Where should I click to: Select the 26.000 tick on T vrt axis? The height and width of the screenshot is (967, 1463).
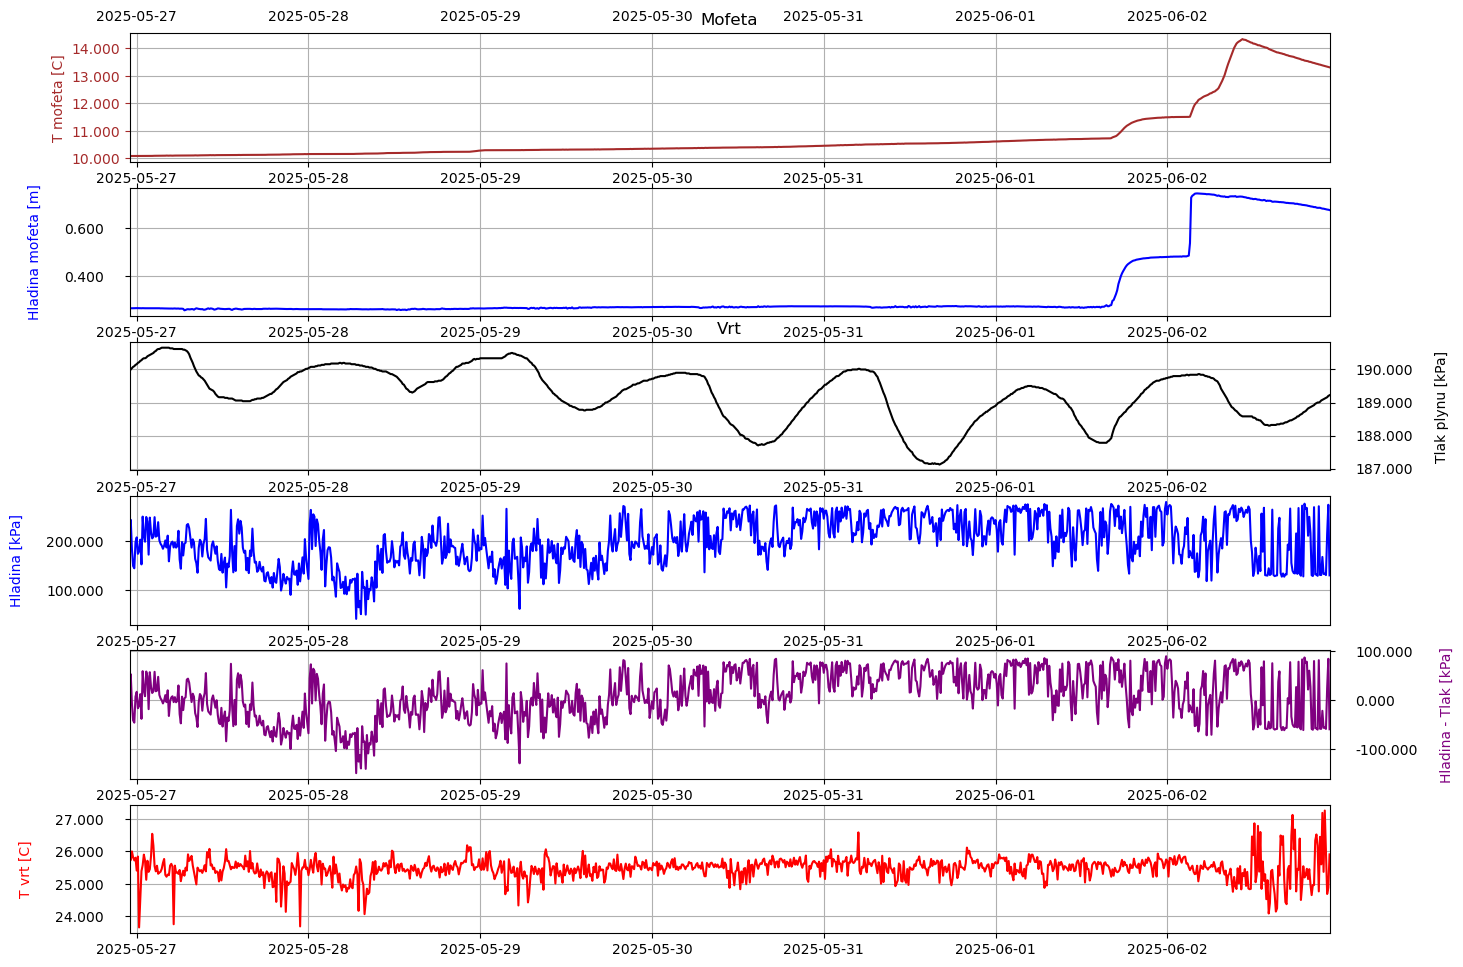click(x=79, y=852)
